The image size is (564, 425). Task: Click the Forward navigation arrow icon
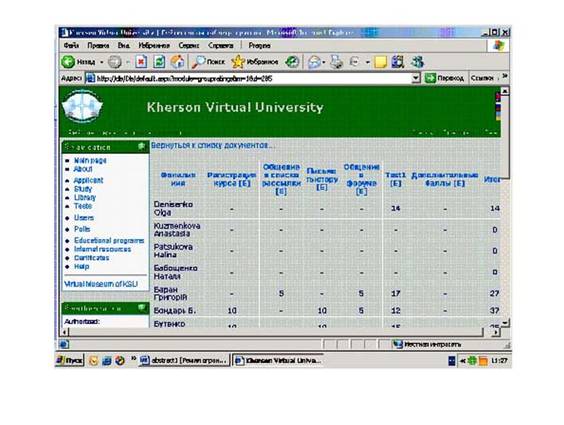click(115, 62)
